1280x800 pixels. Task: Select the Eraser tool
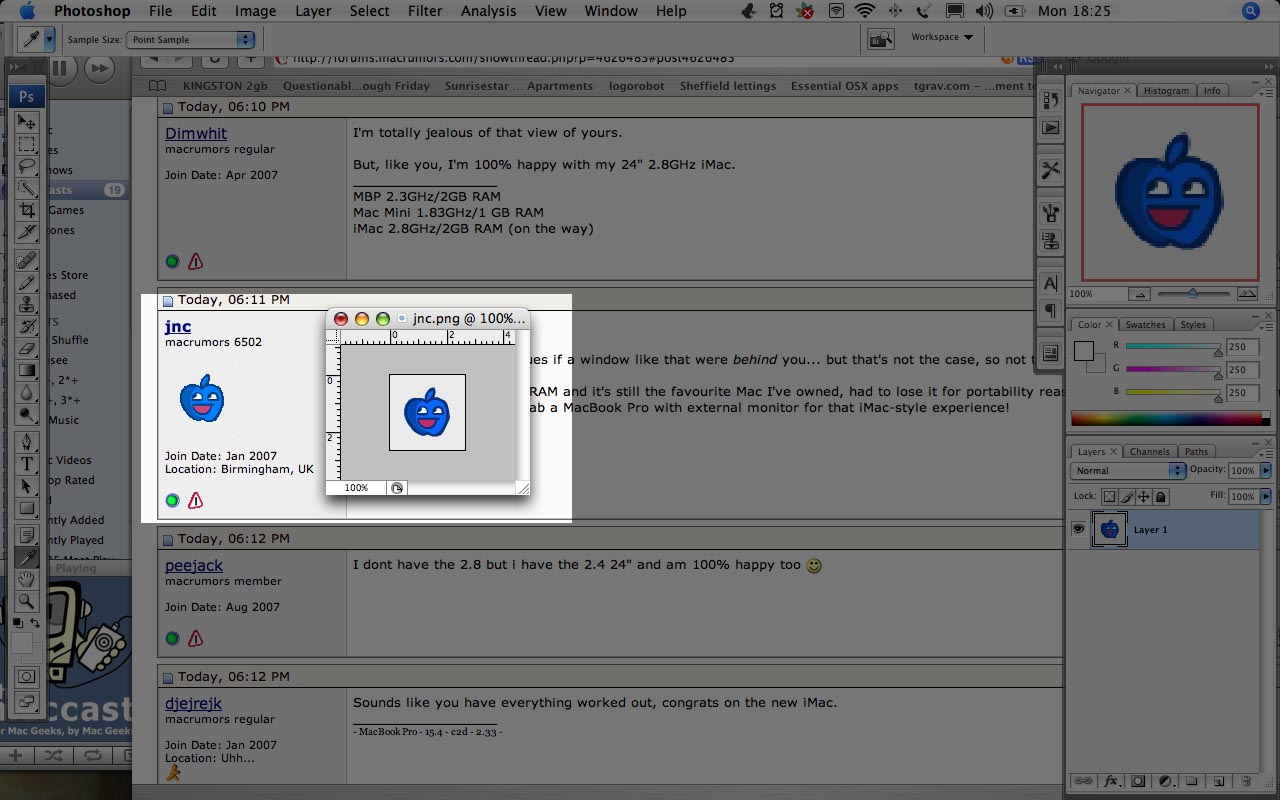tap(27, 349)
